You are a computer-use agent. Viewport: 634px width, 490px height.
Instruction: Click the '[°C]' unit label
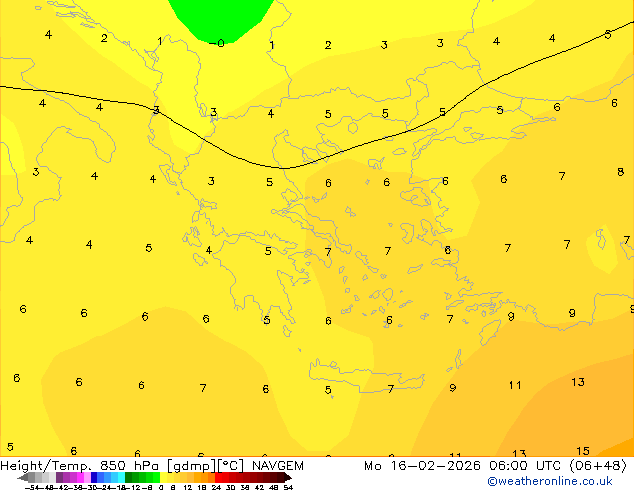coord(231,466)
